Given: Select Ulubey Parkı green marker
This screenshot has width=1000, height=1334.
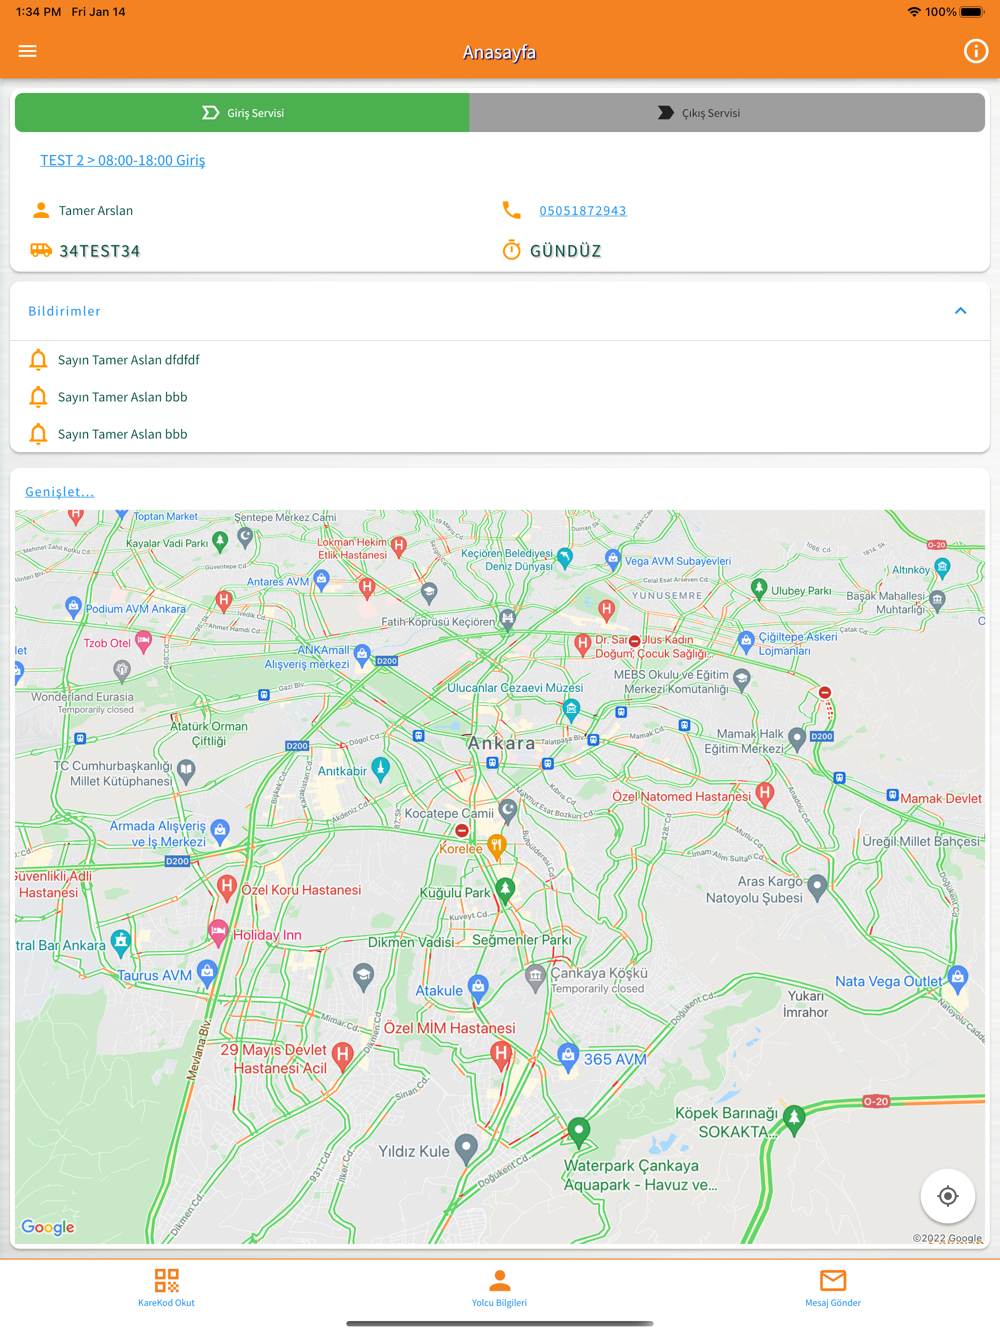Looking at the screenshot, I should click(x=759, y=588).
